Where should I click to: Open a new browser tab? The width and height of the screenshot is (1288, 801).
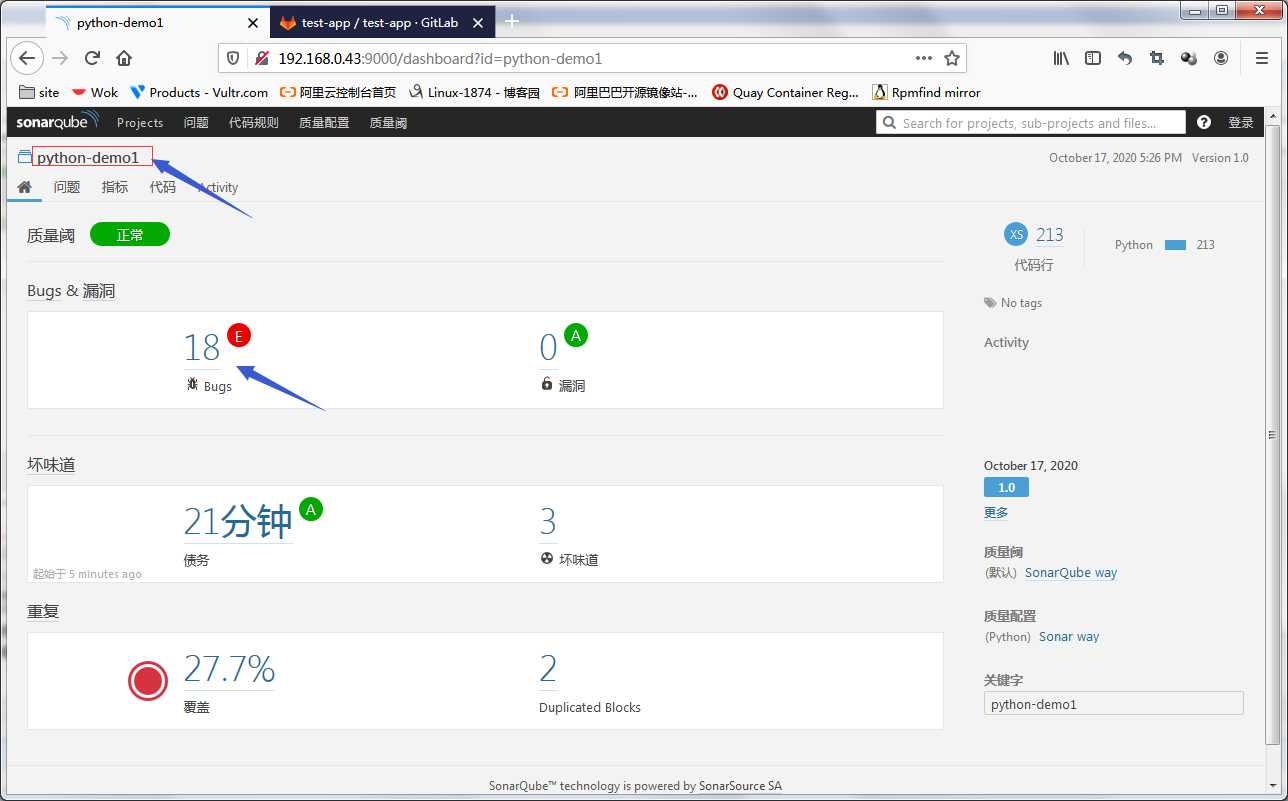[512, 21]
